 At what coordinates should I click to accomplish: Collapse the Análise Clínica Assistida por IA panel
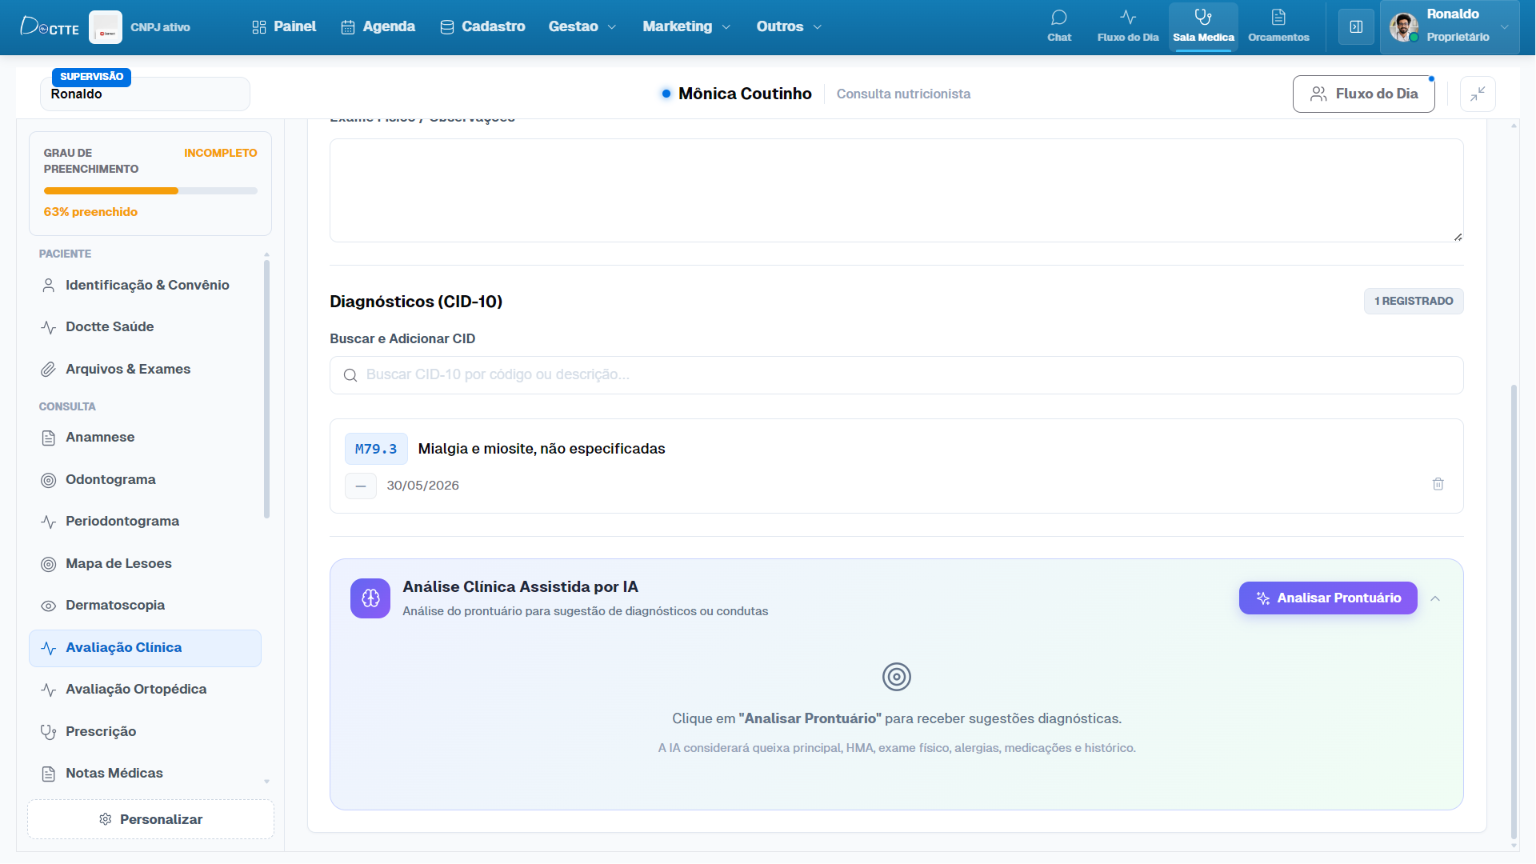point(1435,598)
